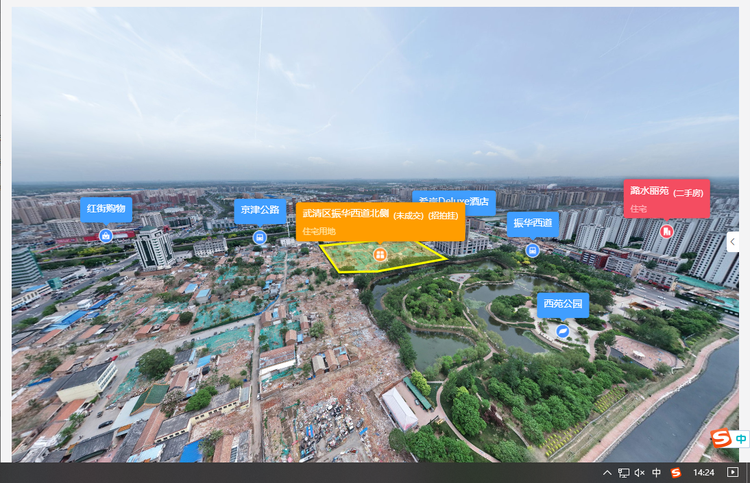Click the 西苑公园 park marker icon
The height and width of the screenshot is (483, 750).
point(563,330)
